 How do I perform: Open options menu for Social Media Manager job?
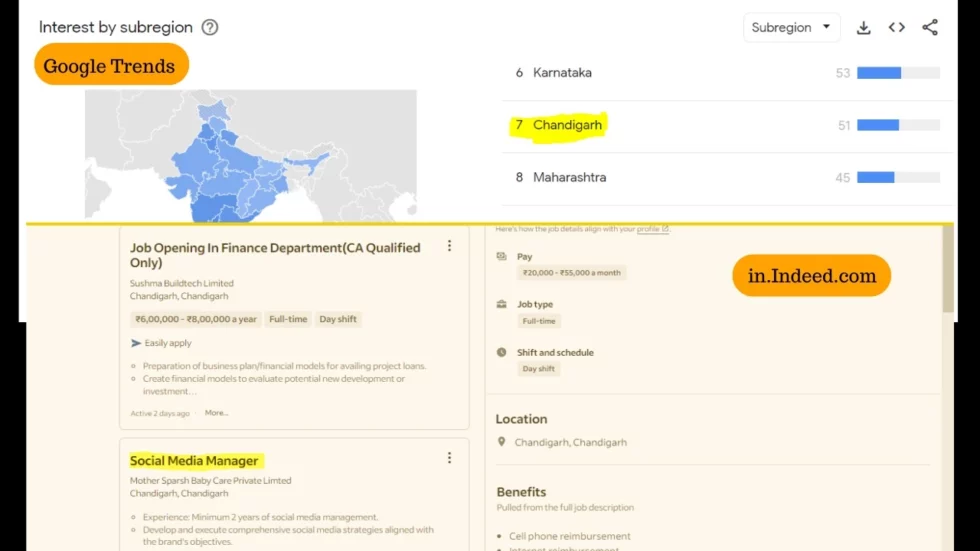click(x=449, y=459)
